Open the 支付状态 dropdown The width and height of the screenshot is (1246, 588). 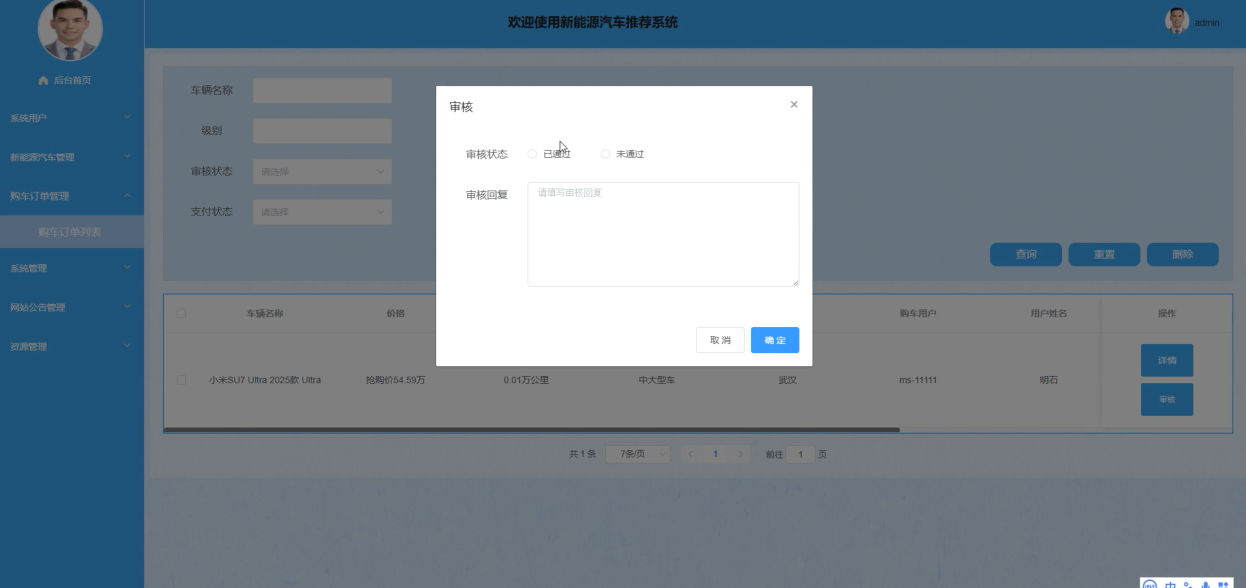click(x=320, y=211)
